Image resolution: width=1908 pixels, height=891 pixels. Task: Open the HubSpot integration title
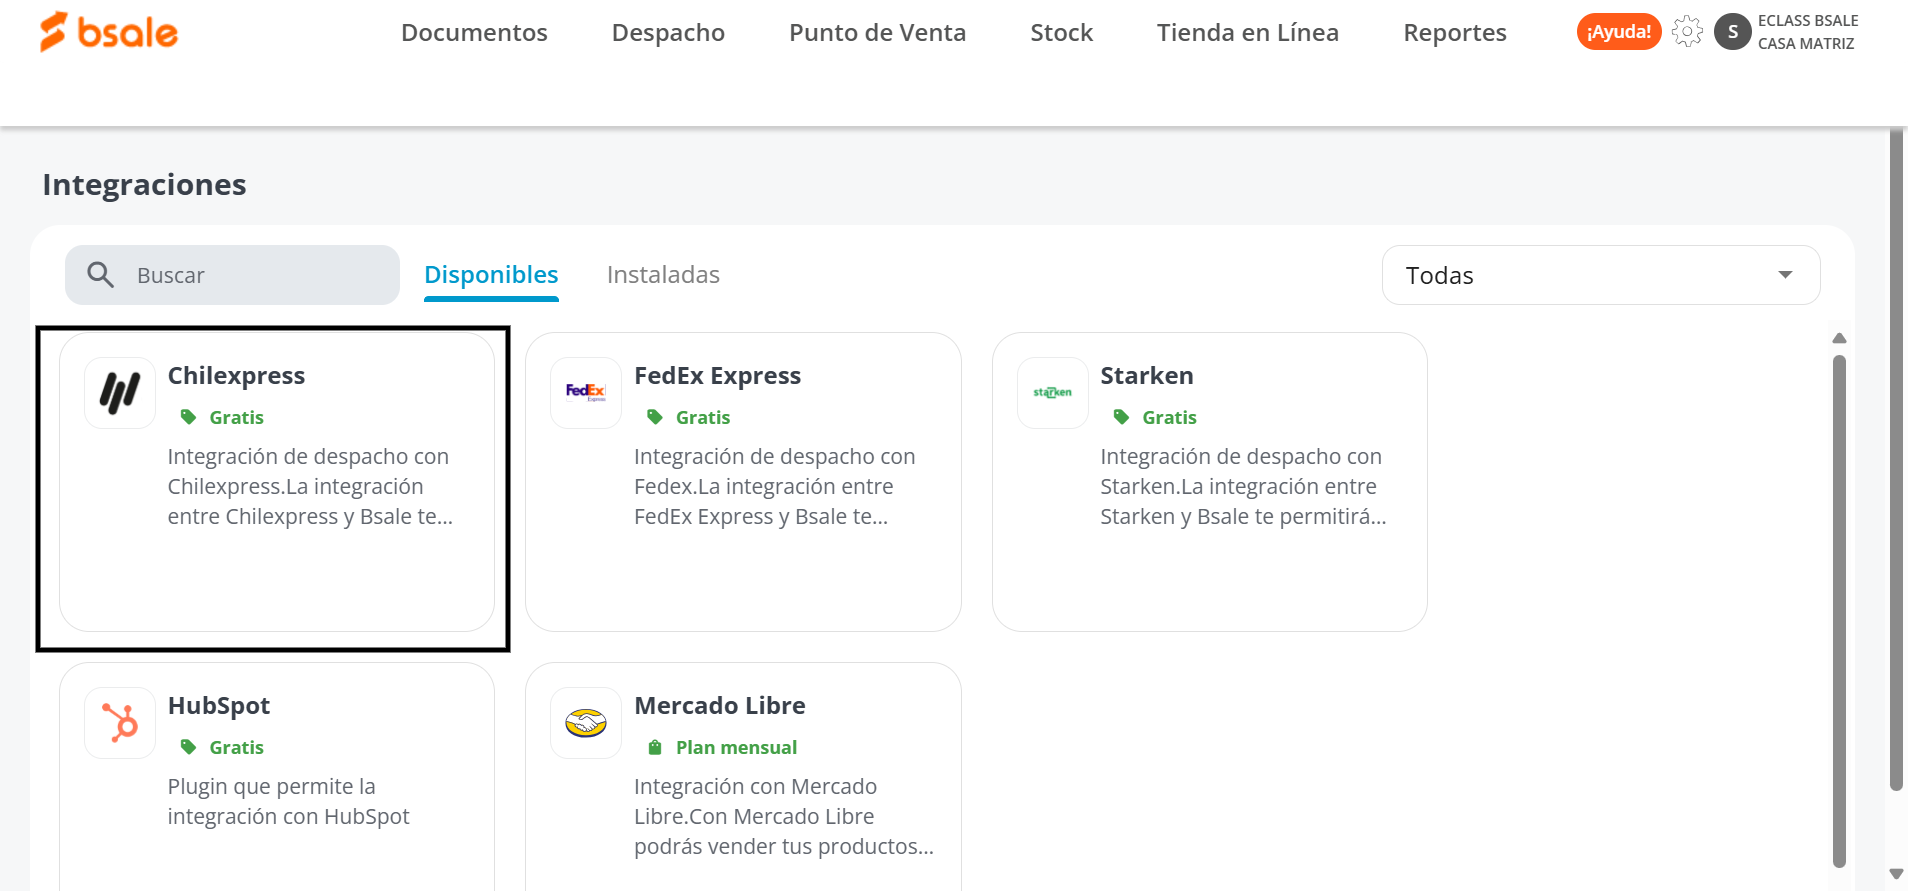(x=218, y=706)
